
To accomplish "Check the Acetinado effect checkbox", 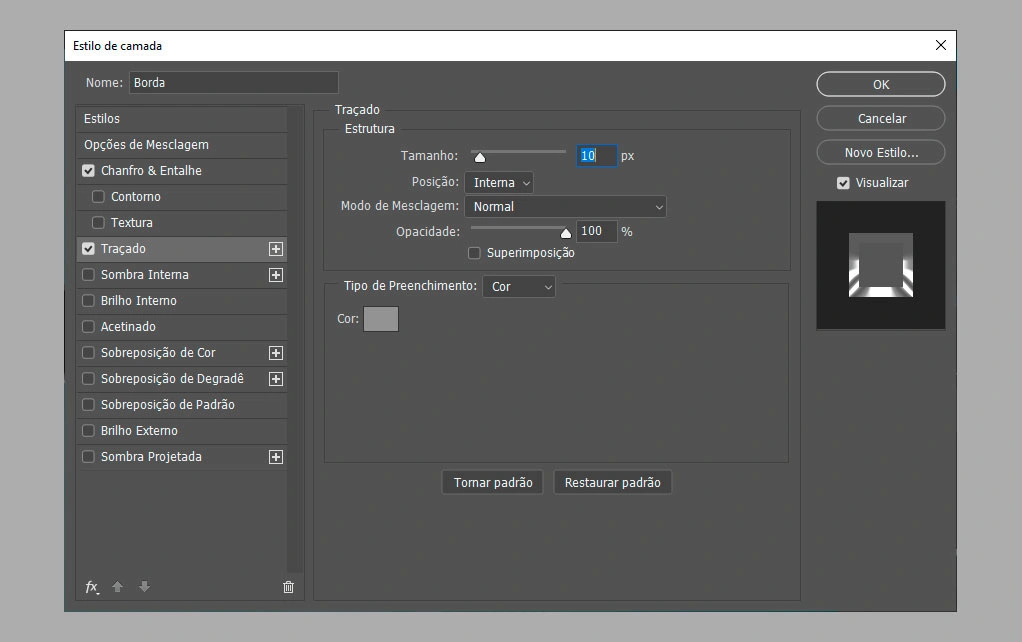I will (89, 327).
